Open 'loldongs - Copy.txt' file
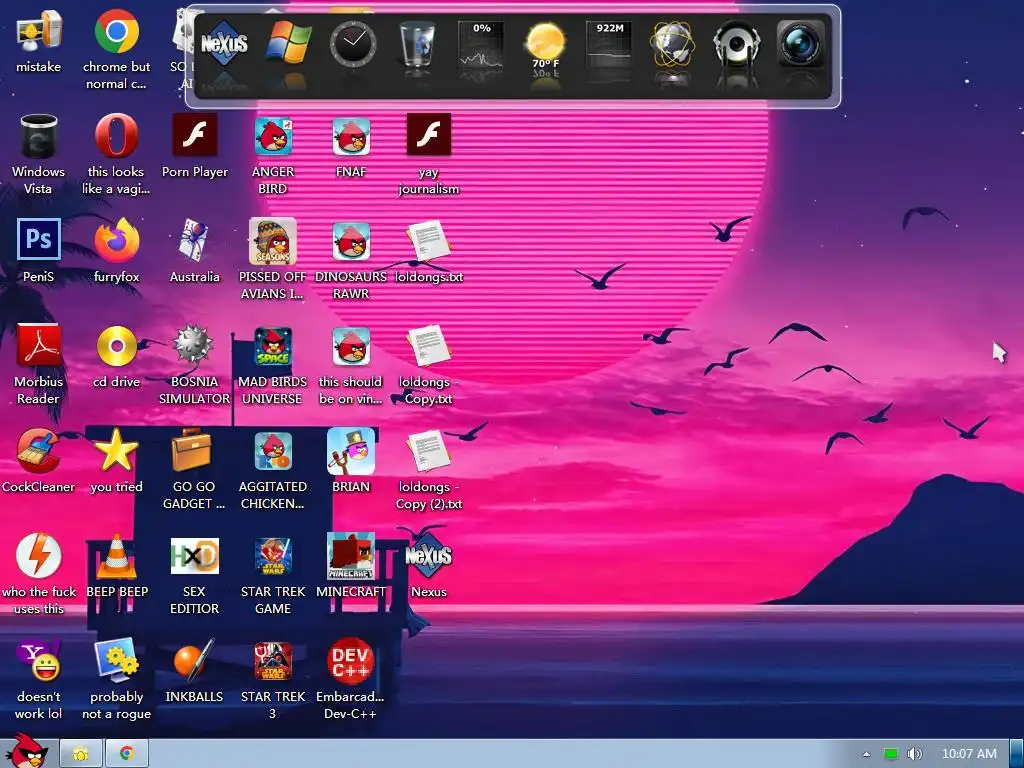Screen dimensions: 1024x768 click(x=428, y=345)
